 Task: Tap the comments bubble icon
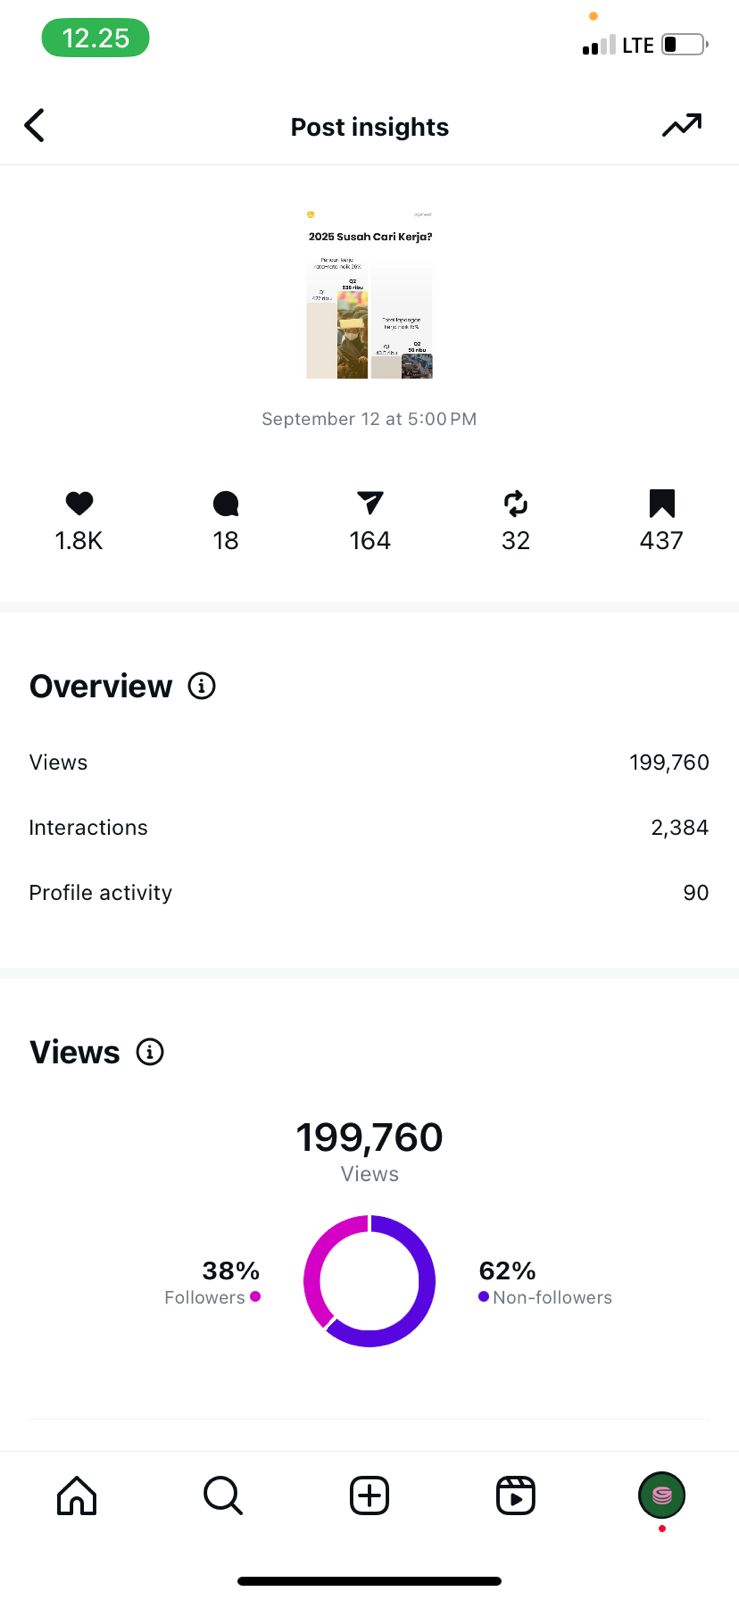pyautogui.click(x=226, y=503)
